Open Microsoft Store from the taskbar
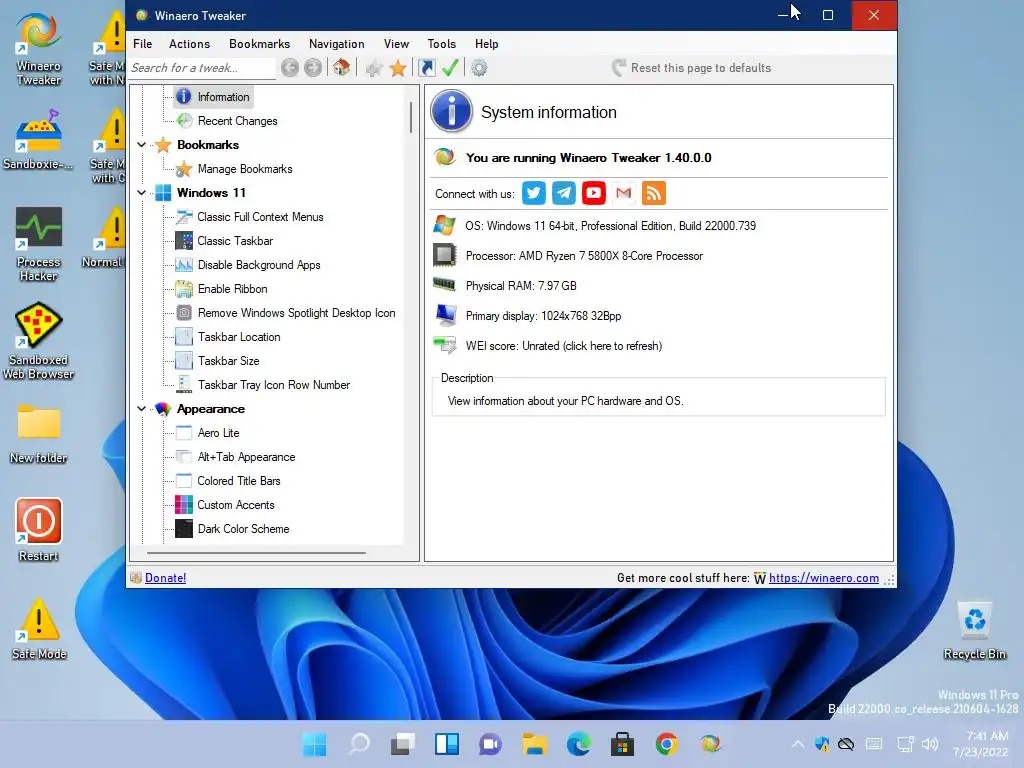Viewport: 1024px width, 768px height. 622,744
